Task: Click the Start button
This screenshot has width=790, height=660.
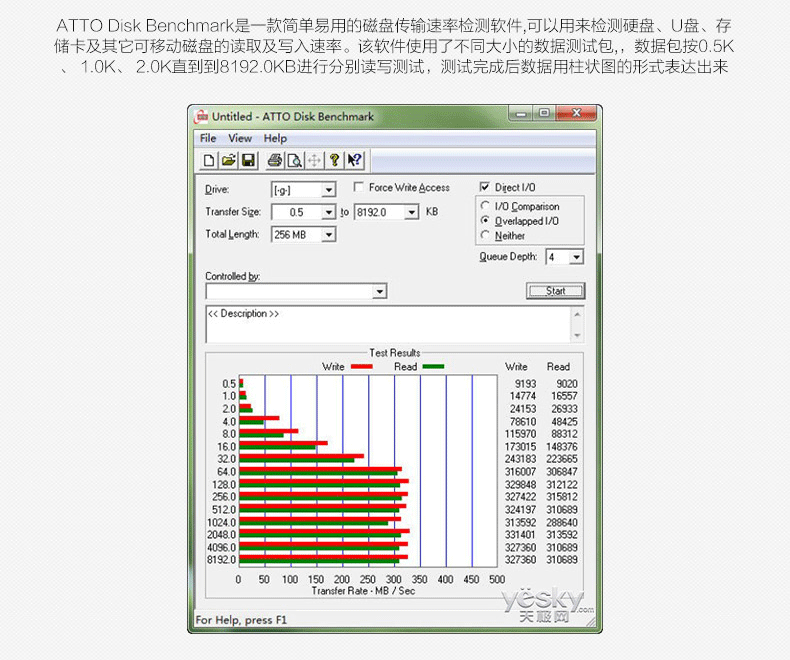Action: (555, 291)
